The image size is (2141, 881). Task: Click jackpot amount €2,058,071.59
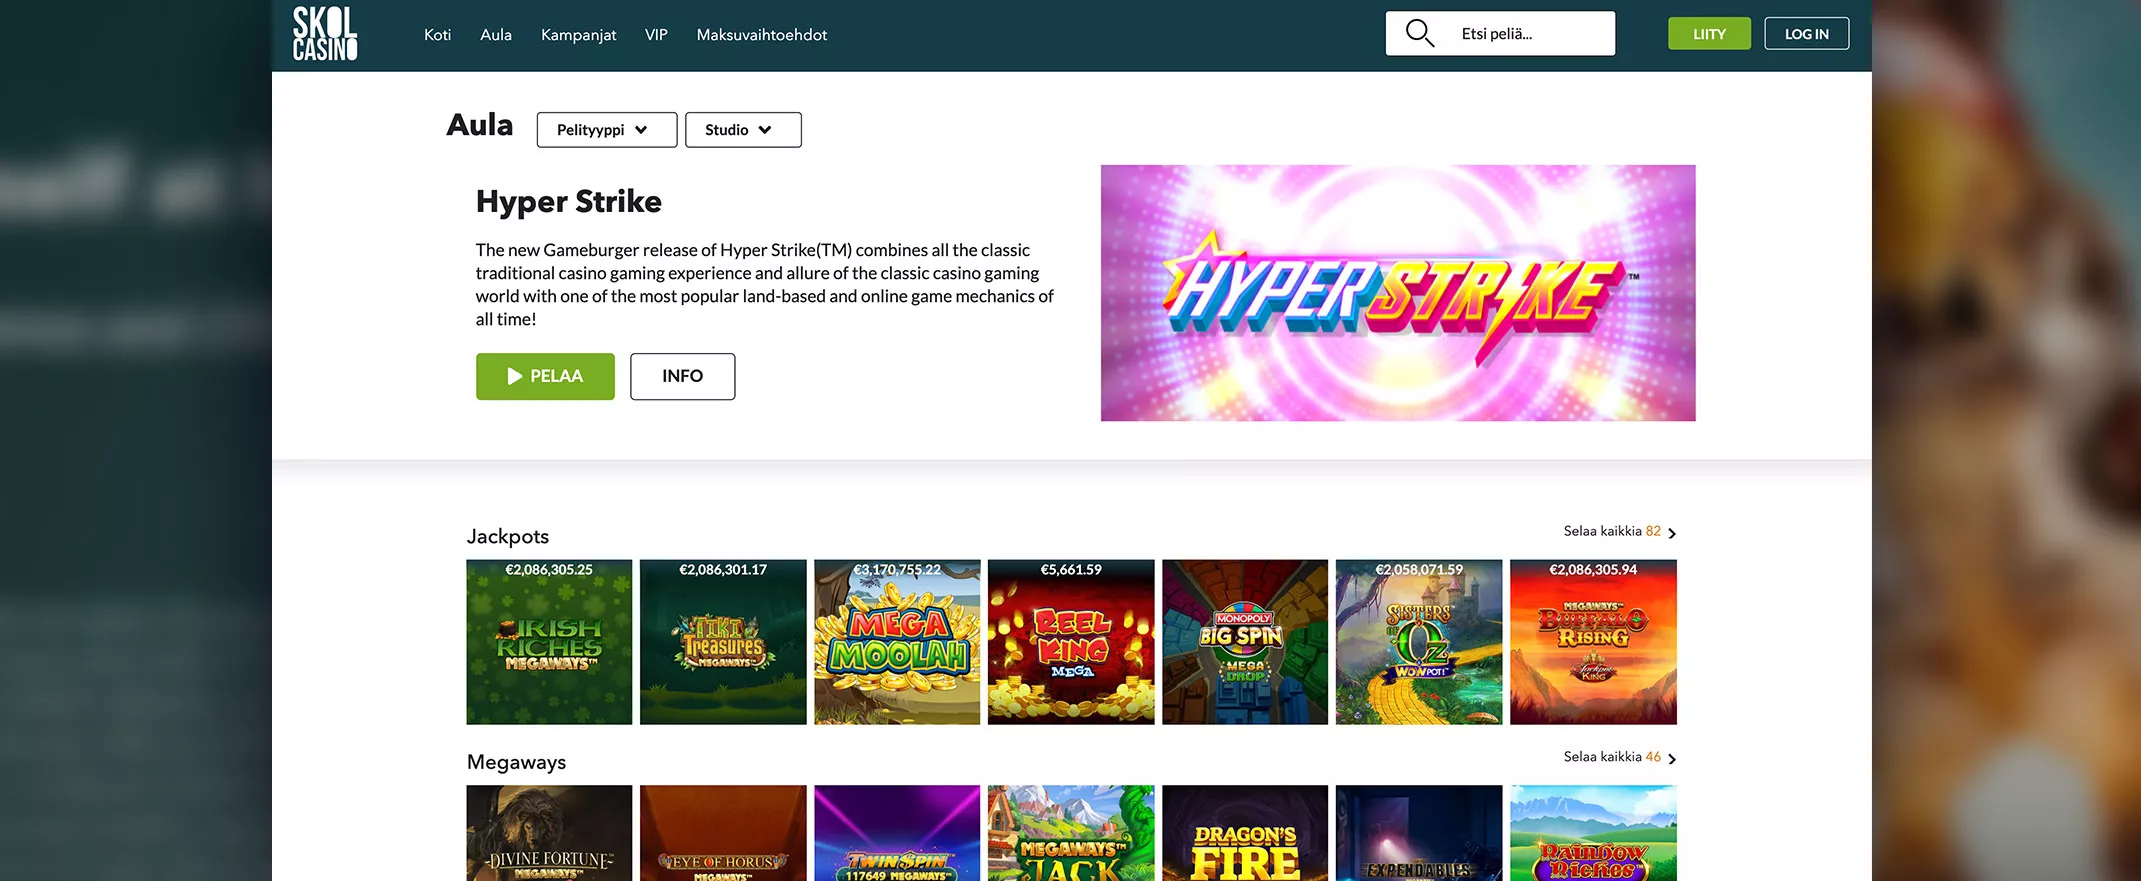click(x=1419, y=570)
